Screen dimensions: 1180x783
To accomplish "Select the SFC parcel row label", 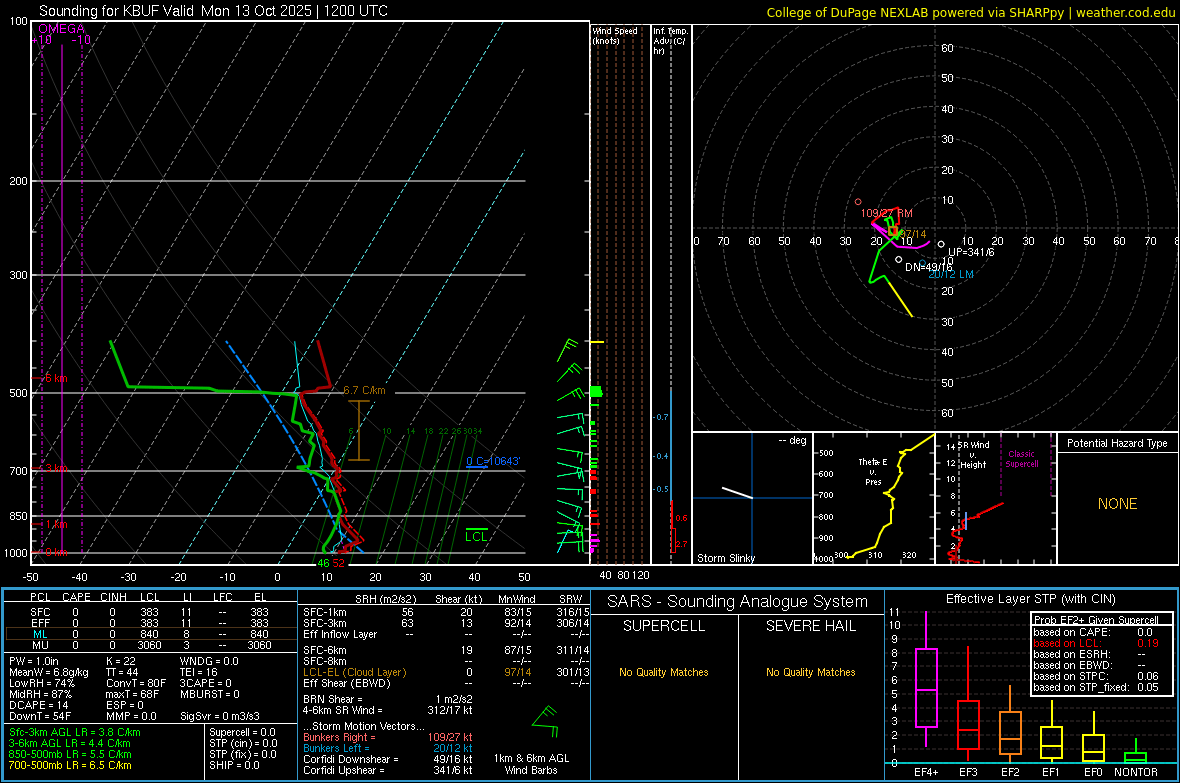I will pyautogui.click(x=40, y=612).
